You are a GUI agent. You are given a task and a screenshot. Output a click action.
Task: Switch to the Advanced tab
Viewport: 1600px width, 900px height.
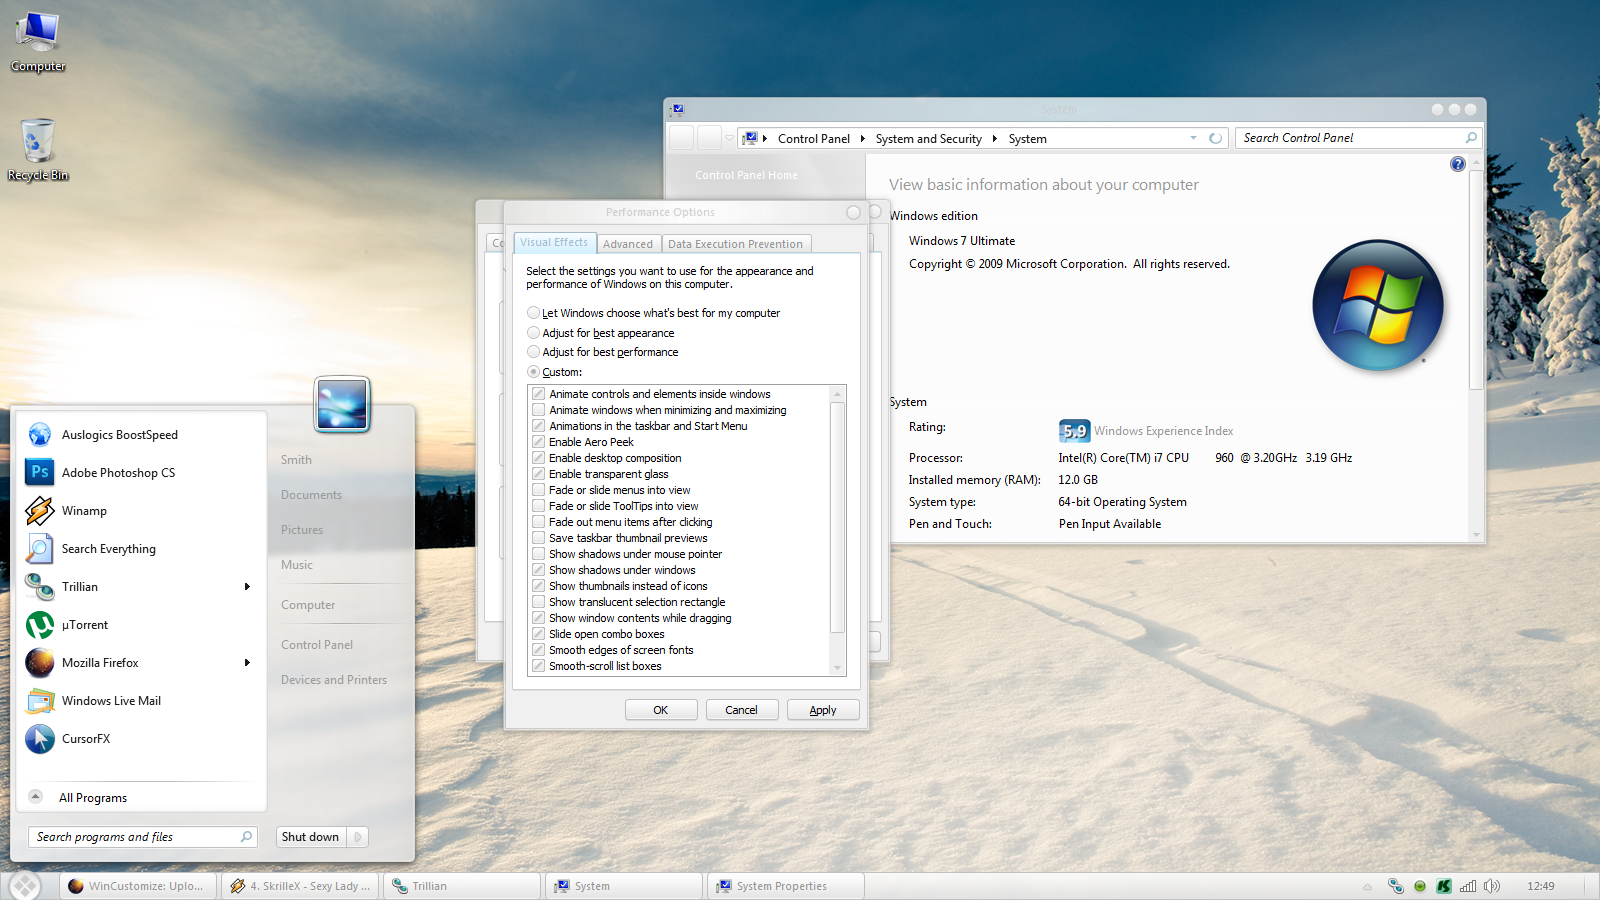[628, 244]
